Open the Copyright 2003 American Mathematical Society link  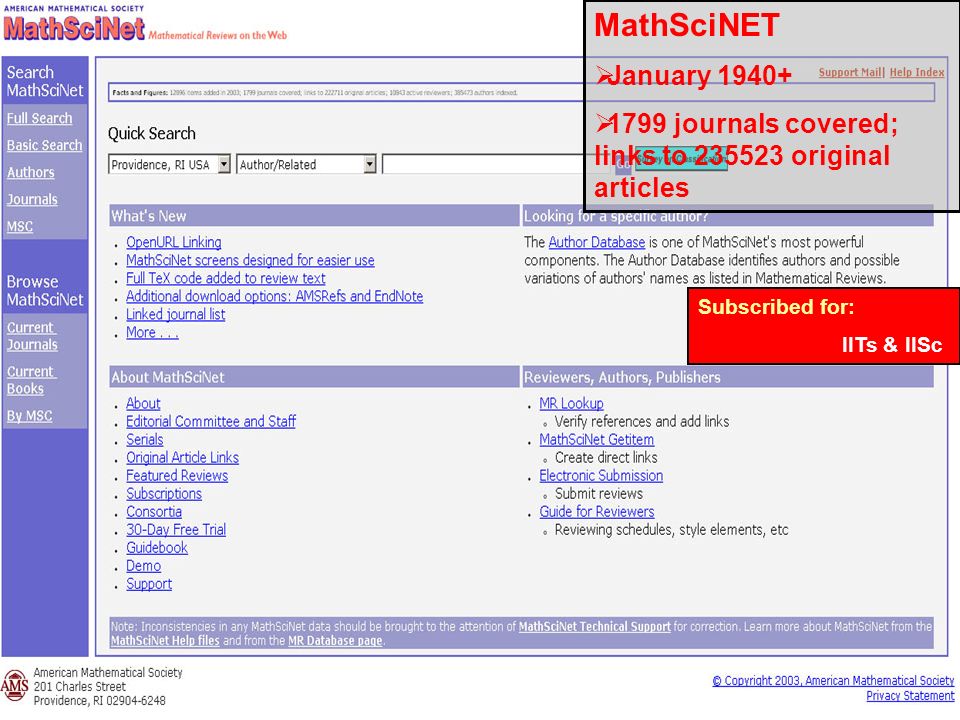[x=833, y=681]
